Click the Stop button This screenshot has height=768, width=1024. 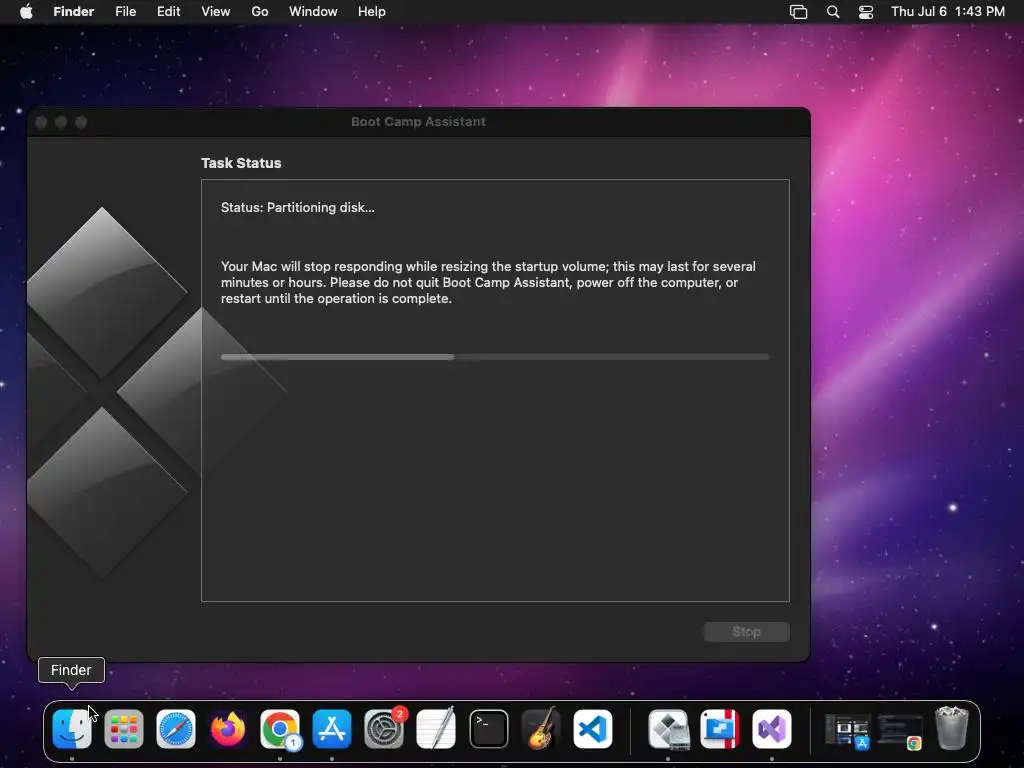click(x=746, y=632)
